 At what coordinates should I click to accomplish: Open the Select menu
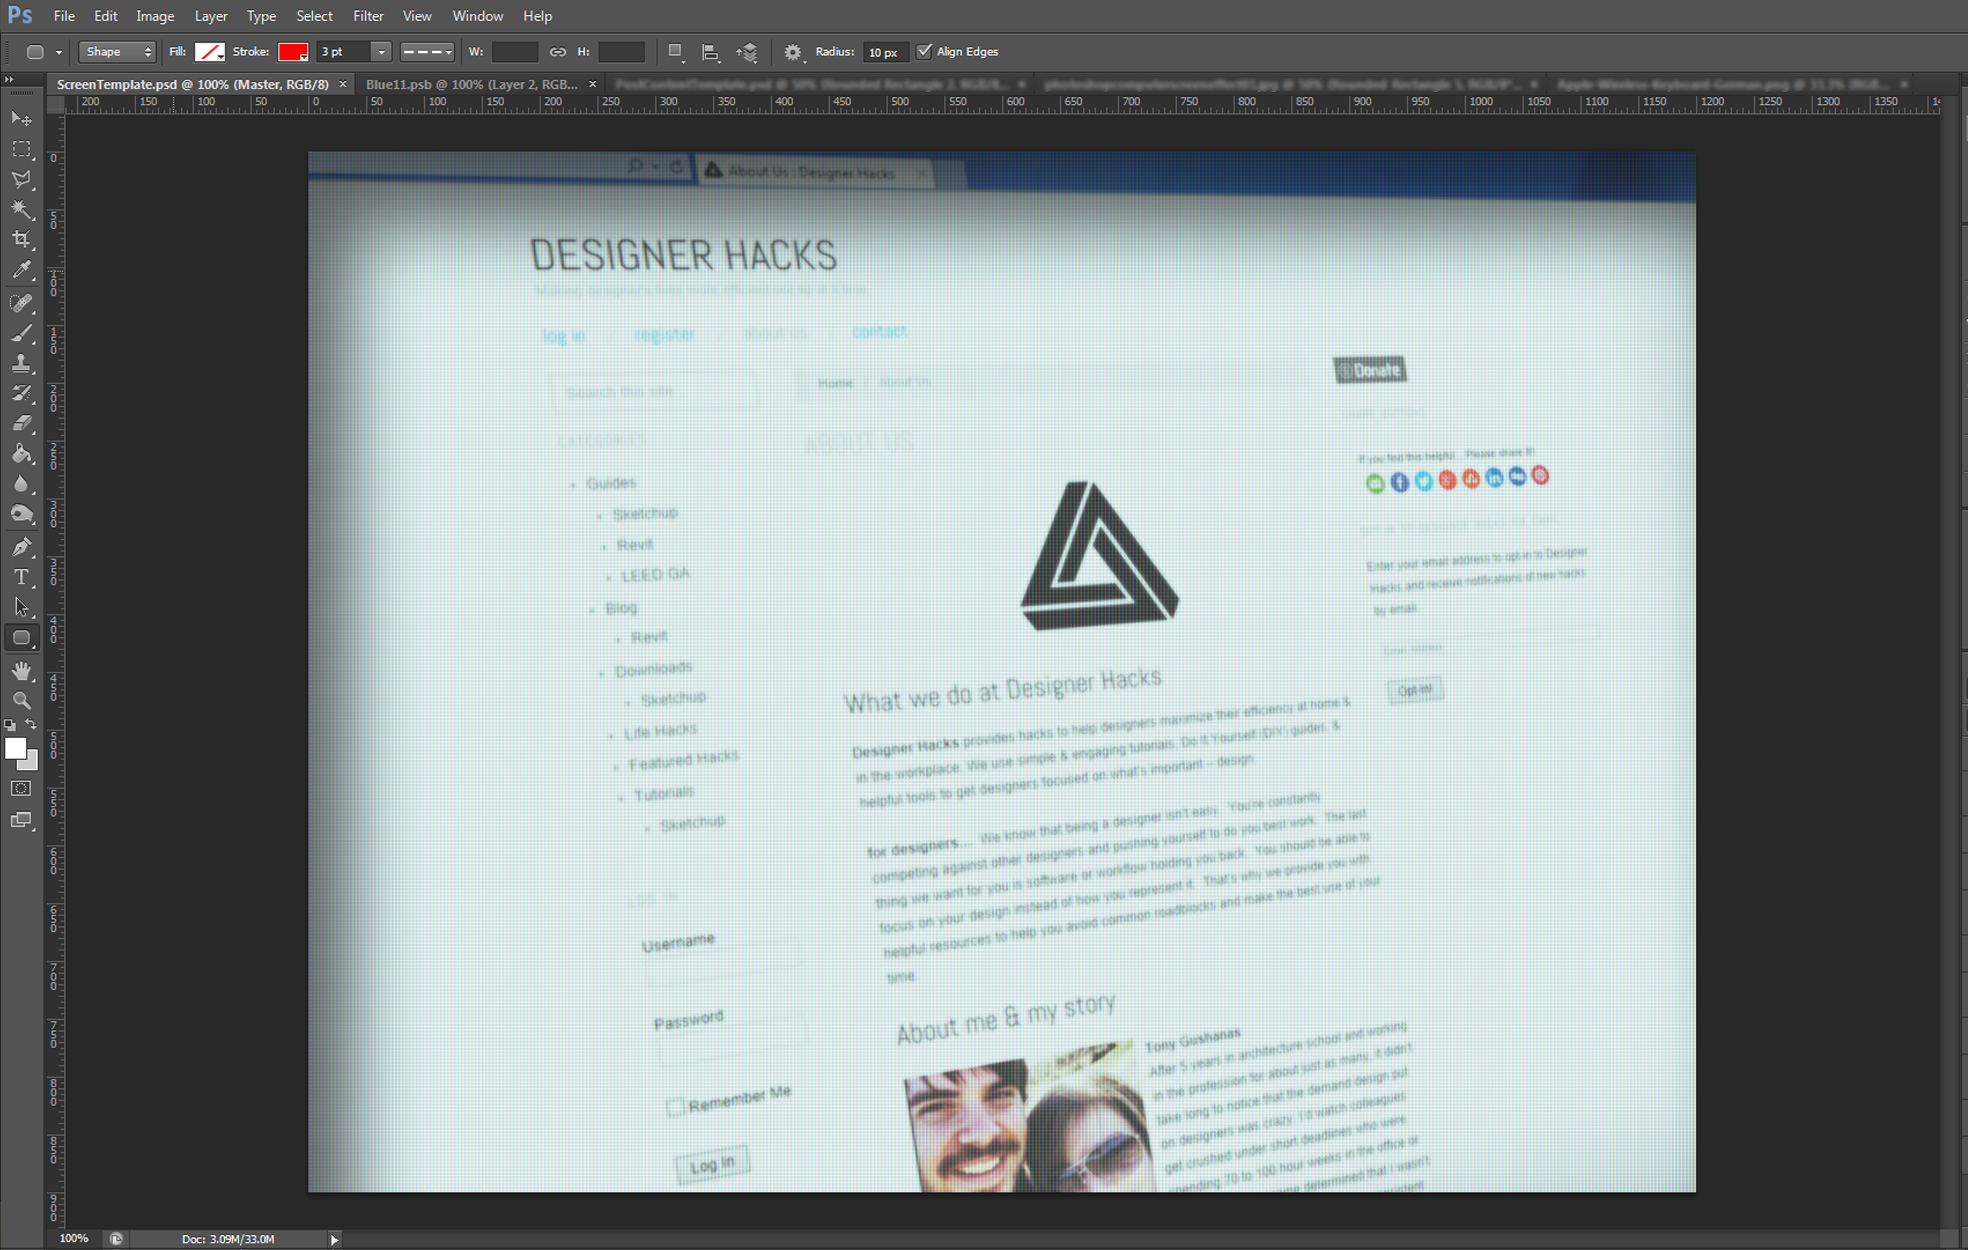[x=314, y=16]
